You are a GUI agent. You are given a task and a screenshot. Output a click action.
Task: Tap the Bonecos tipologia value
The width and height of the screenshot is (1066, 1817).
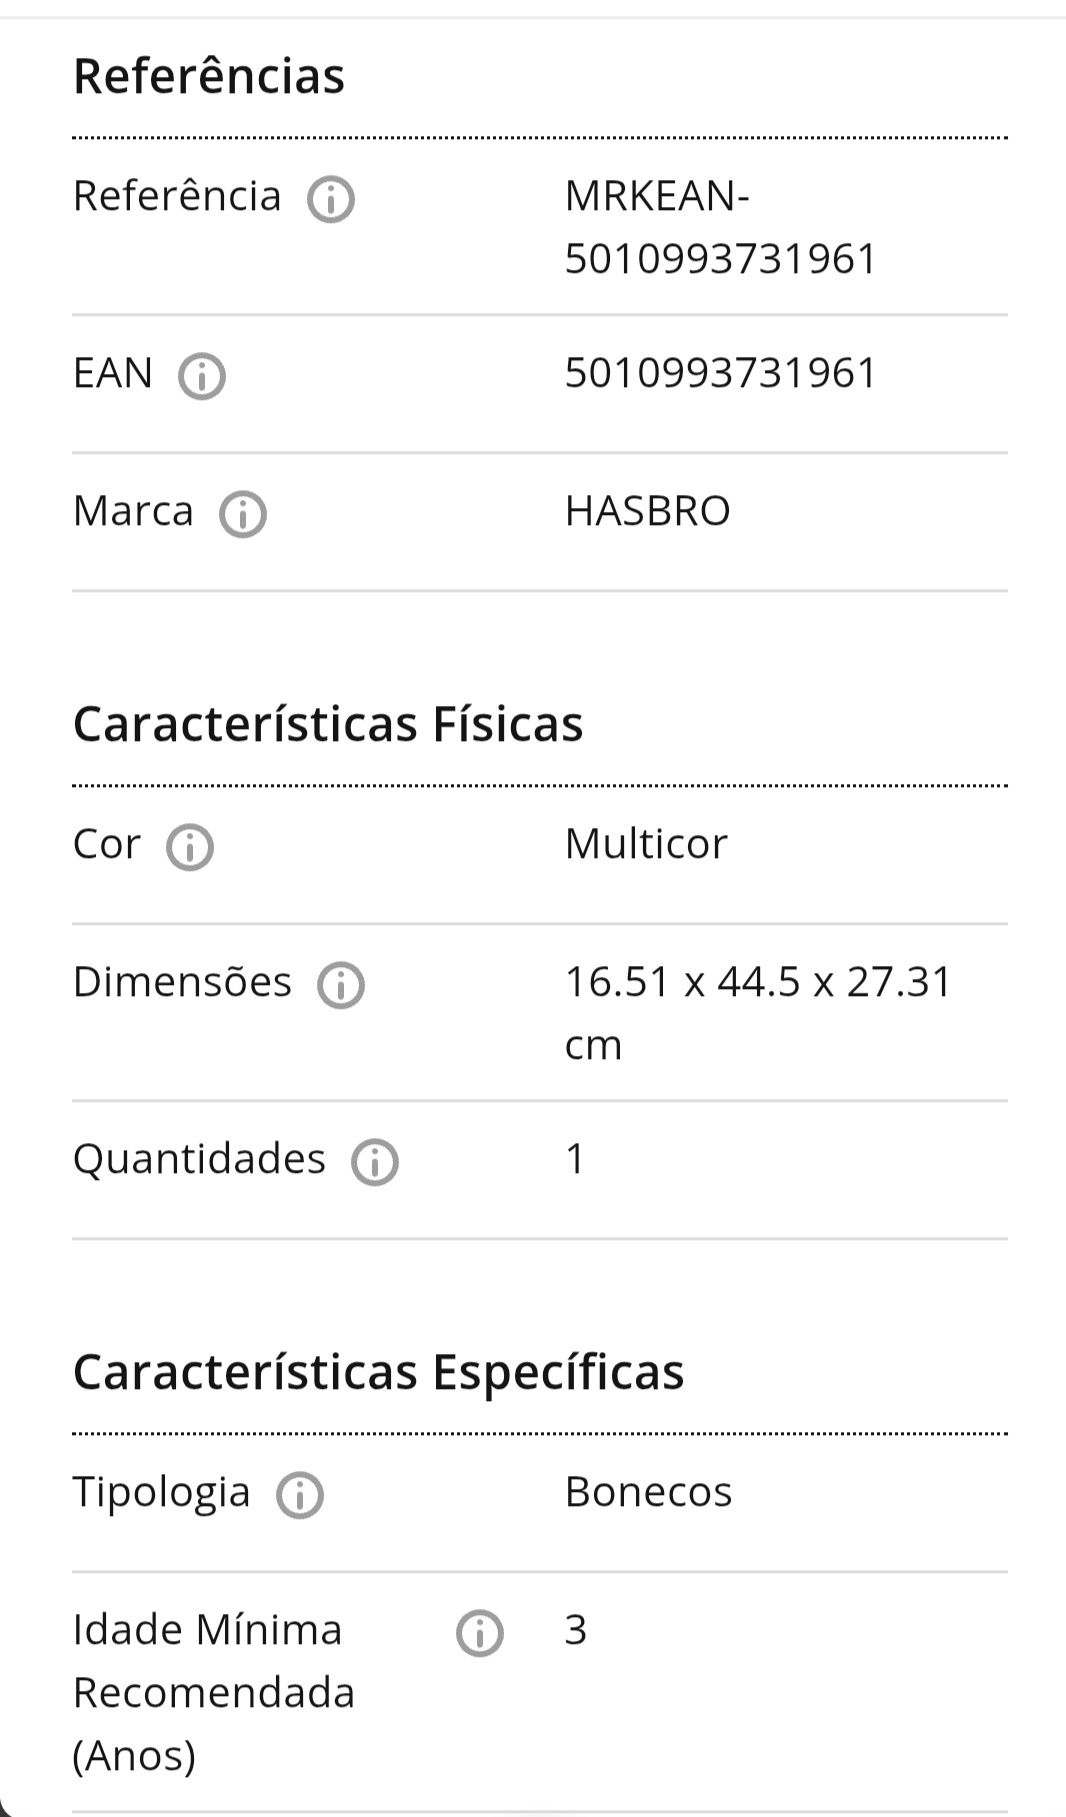point(649,1492)
